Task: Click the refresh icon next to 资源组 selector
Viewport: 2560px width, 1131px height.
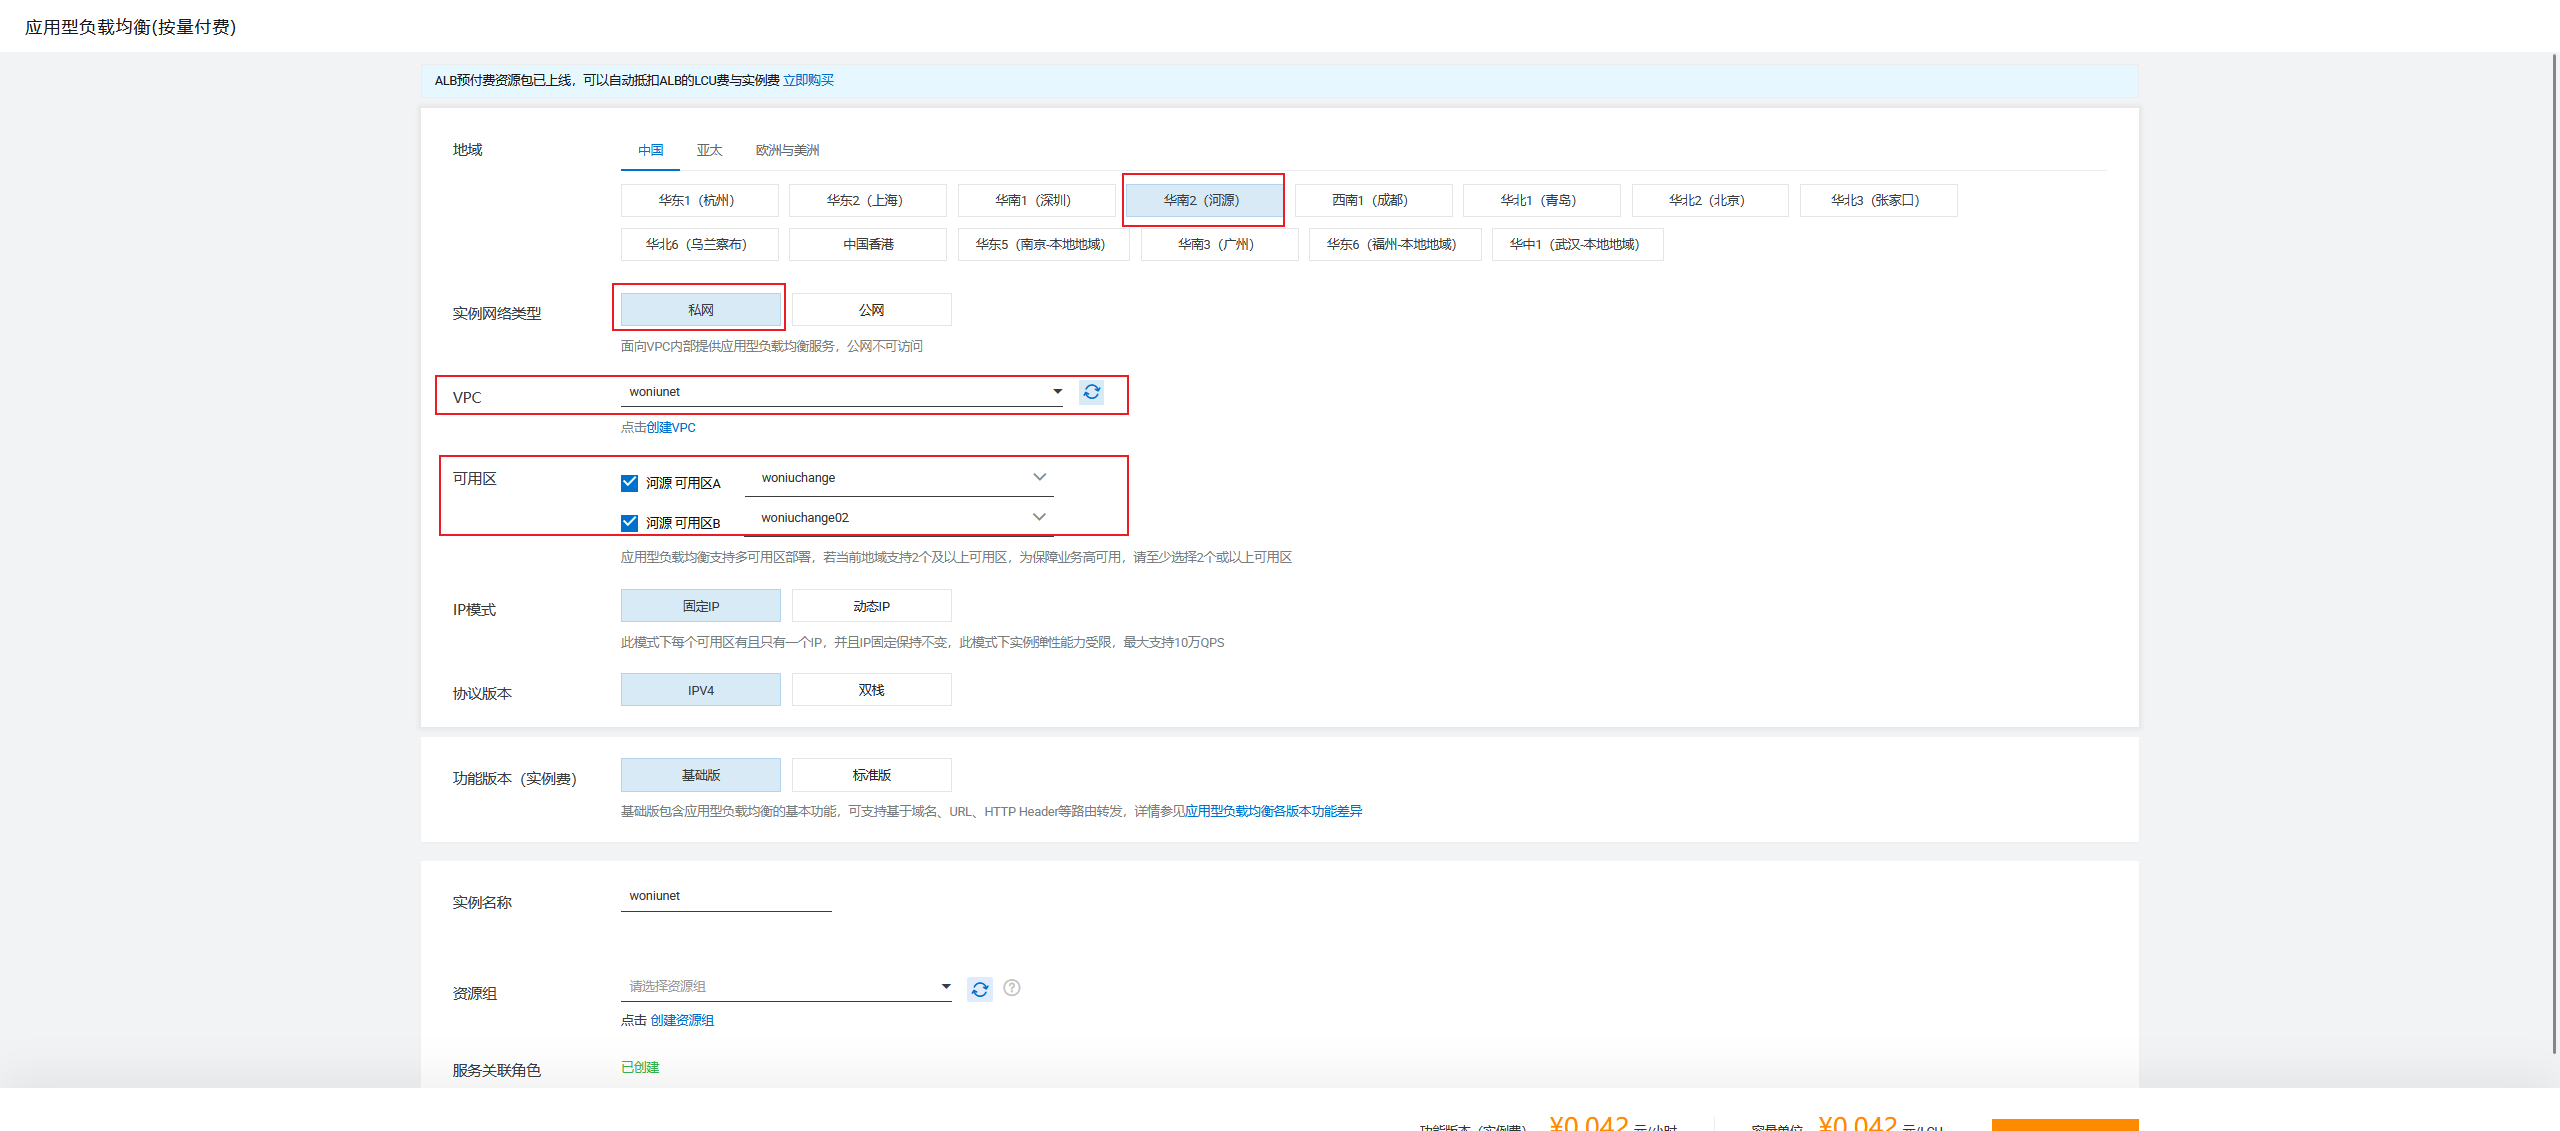Action: (979, 989)
